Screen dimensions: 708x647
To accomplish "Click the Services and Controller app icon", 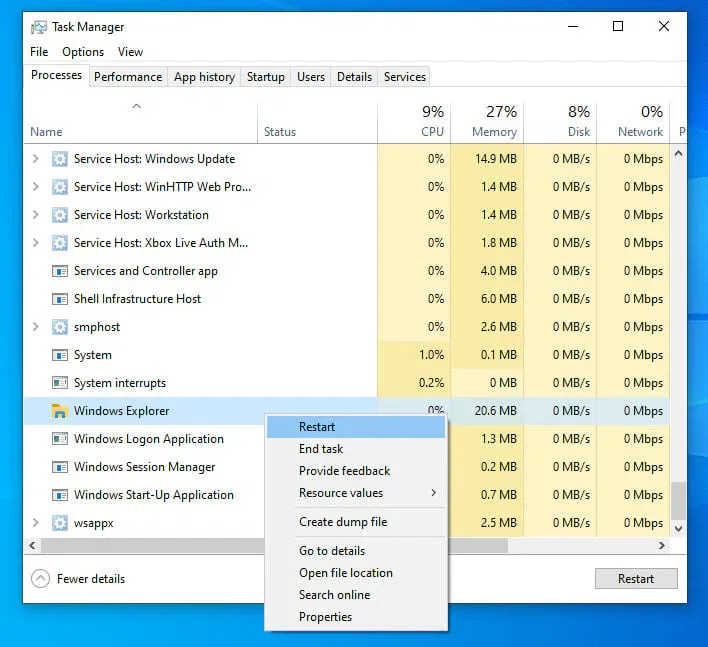I will coord(59,271).
